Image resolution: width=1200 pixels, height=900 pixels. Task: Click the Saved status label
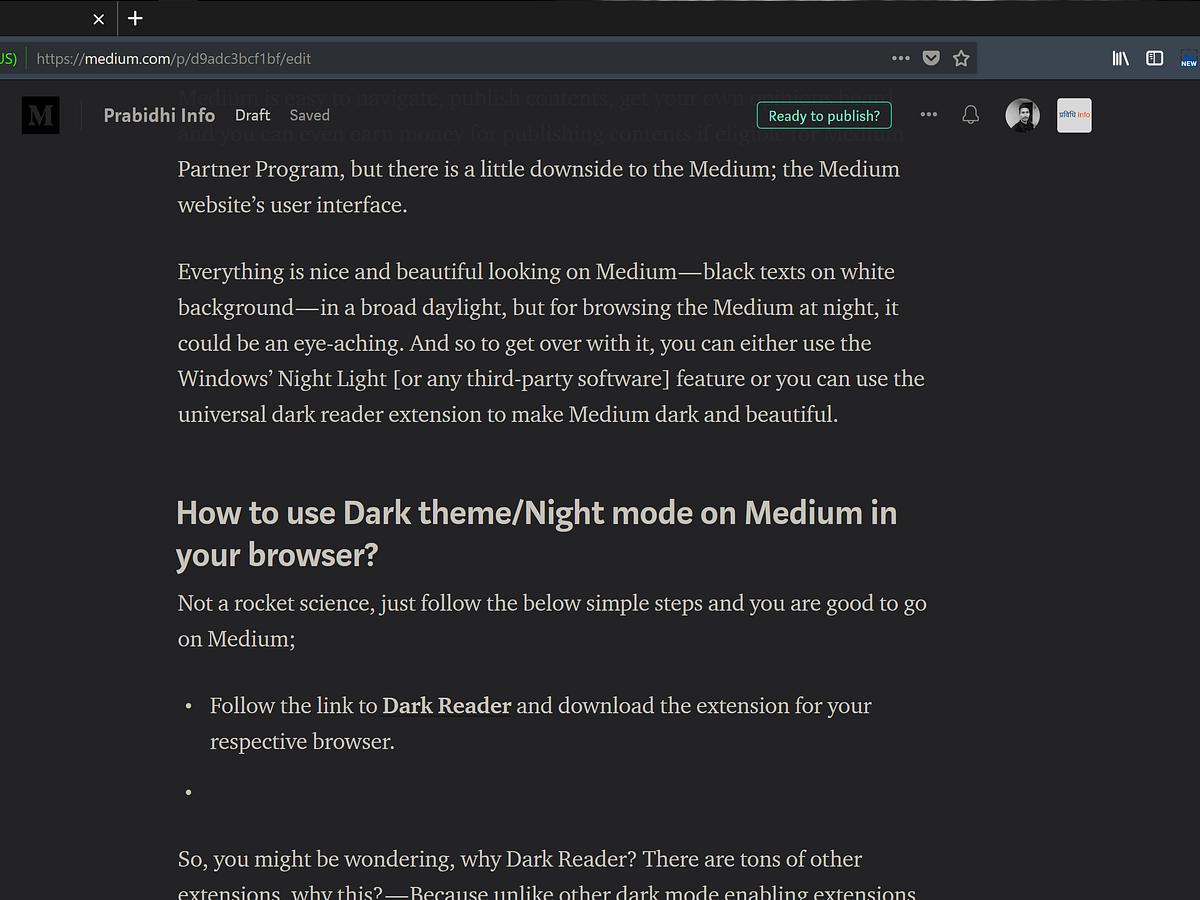(310, 115)
